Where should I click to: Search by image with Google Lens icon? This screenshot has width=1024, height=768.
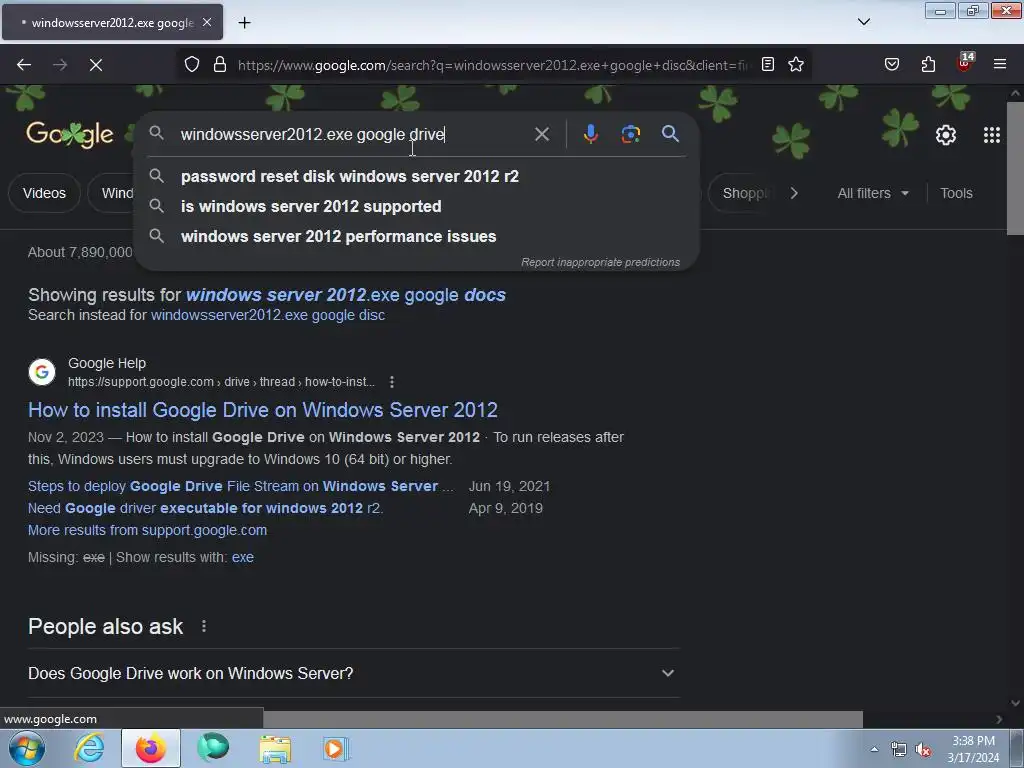click(630, 135)
